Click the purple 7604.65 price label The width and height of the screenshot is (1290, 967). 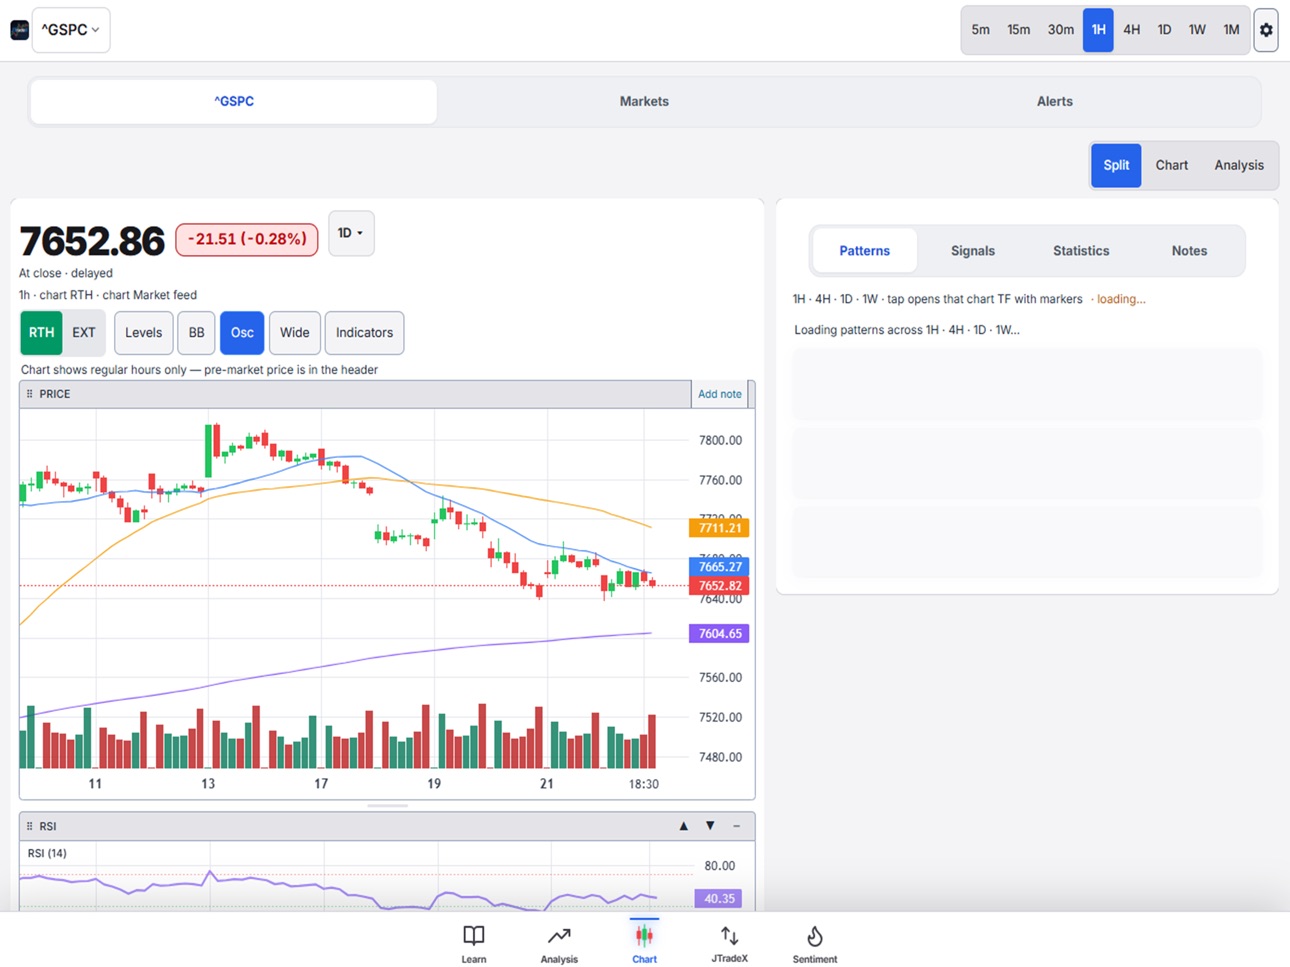click(x=719, y=633)
